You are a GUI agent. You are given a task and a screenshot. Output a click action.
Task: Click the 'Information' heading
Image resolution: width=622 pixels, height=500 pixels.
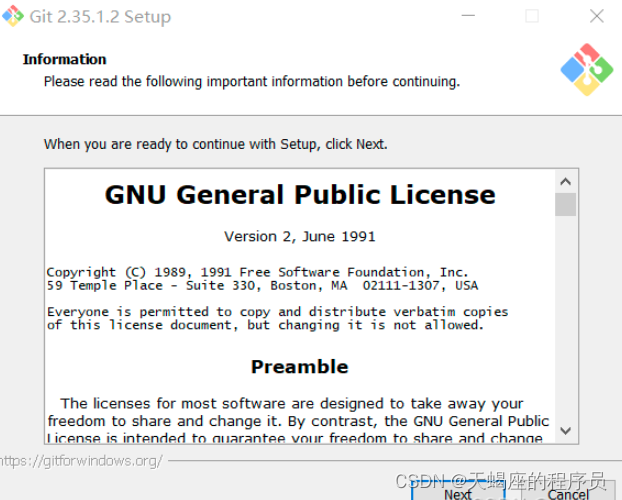[x=65, y=59]
